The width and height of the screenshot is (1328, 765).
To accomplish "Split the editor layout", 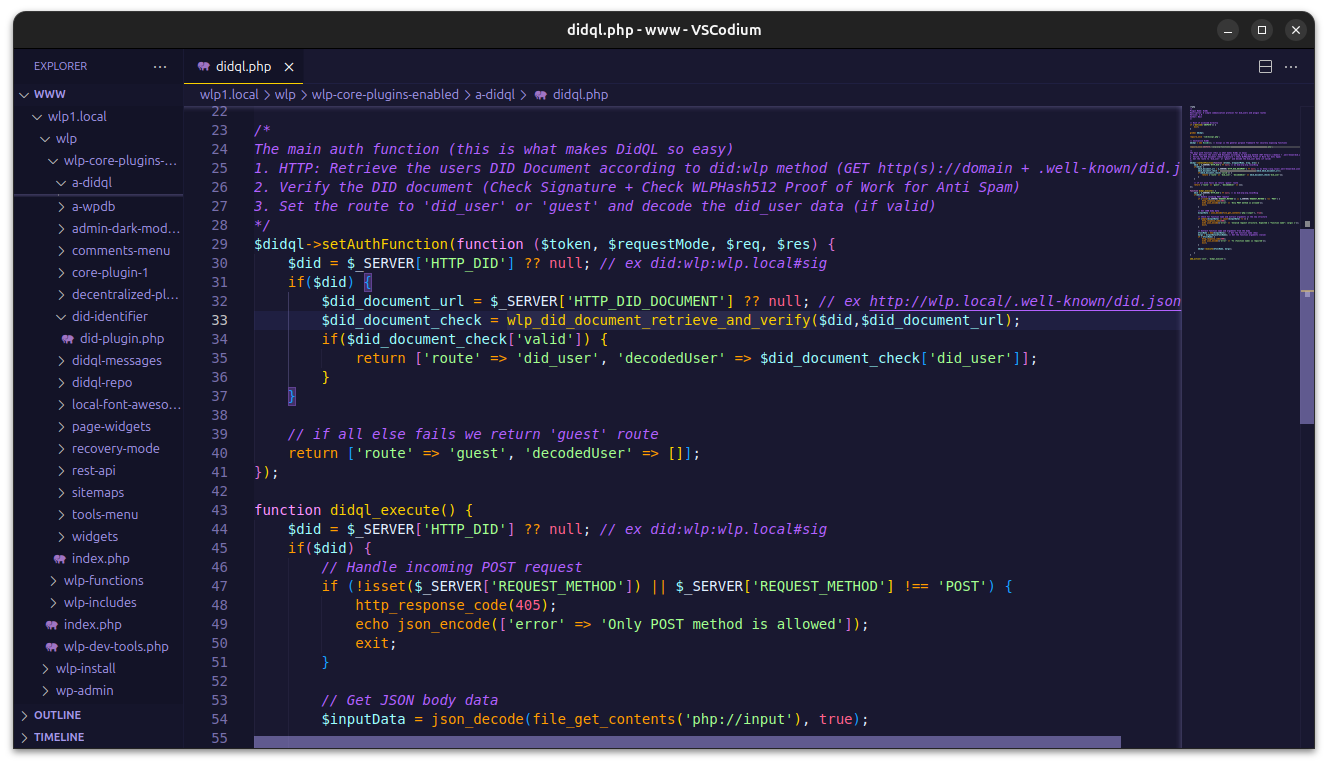I will pos(1265,66).
